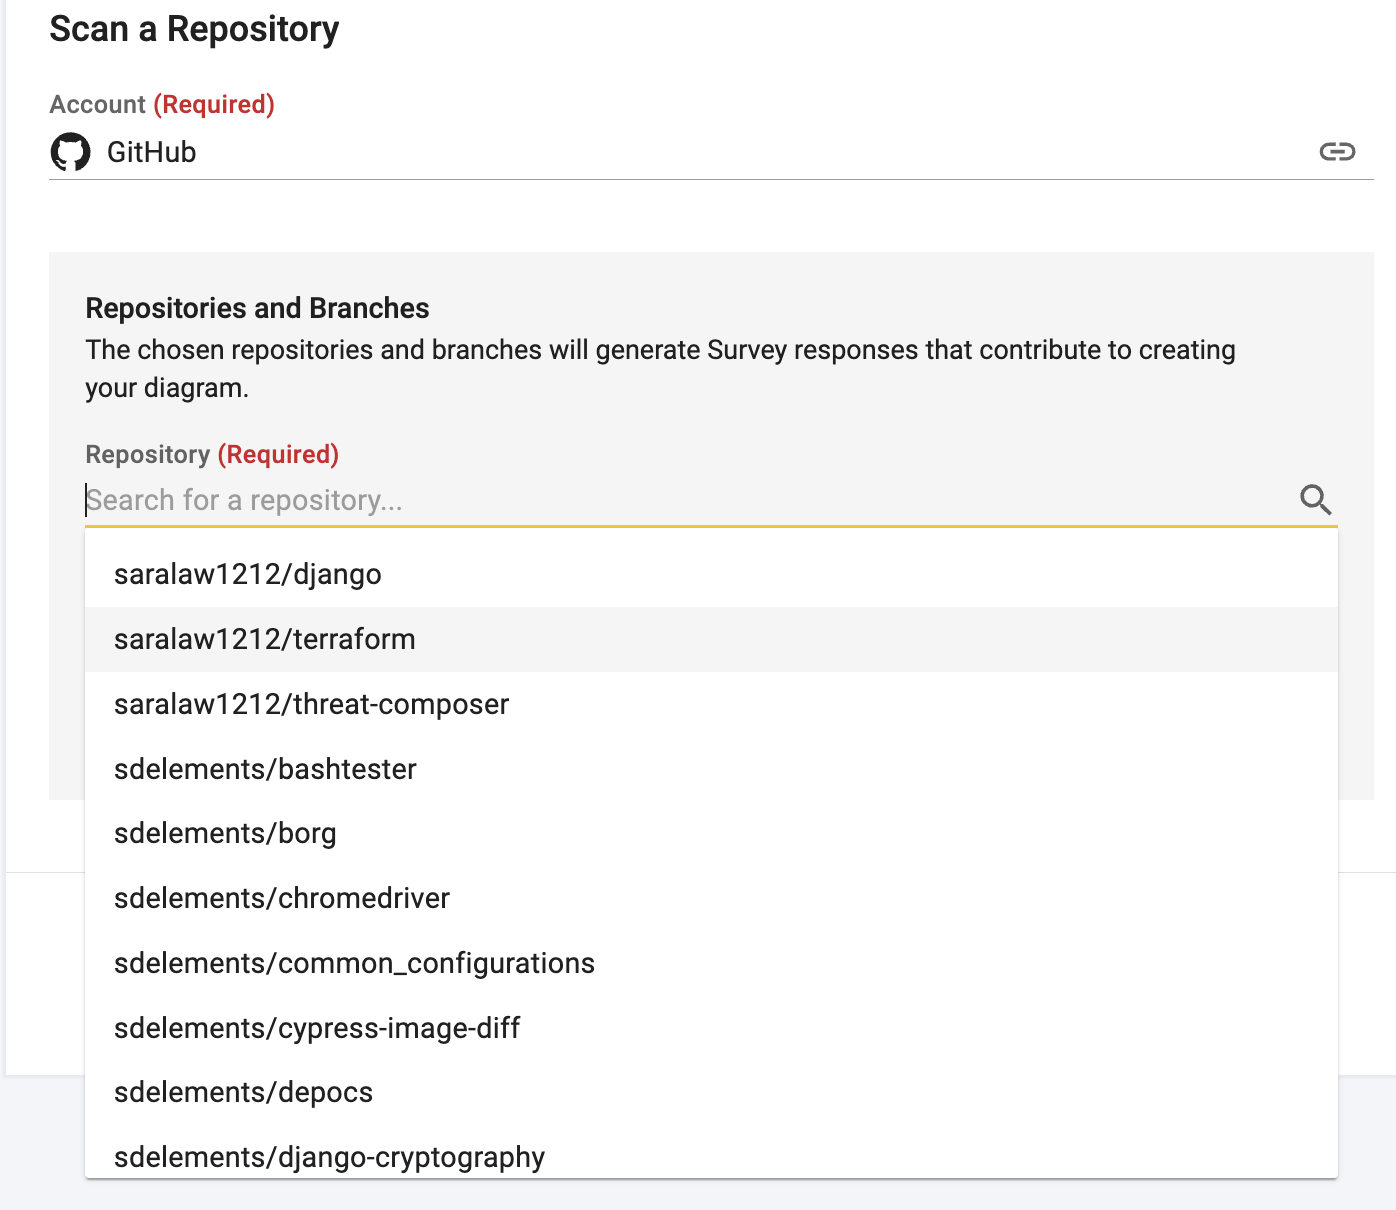Viewport: 1396px width, 1210px height.
Task: Choose the saralaw1212/terraform repository
Action: pyautogui.click(x=711, y=639)
